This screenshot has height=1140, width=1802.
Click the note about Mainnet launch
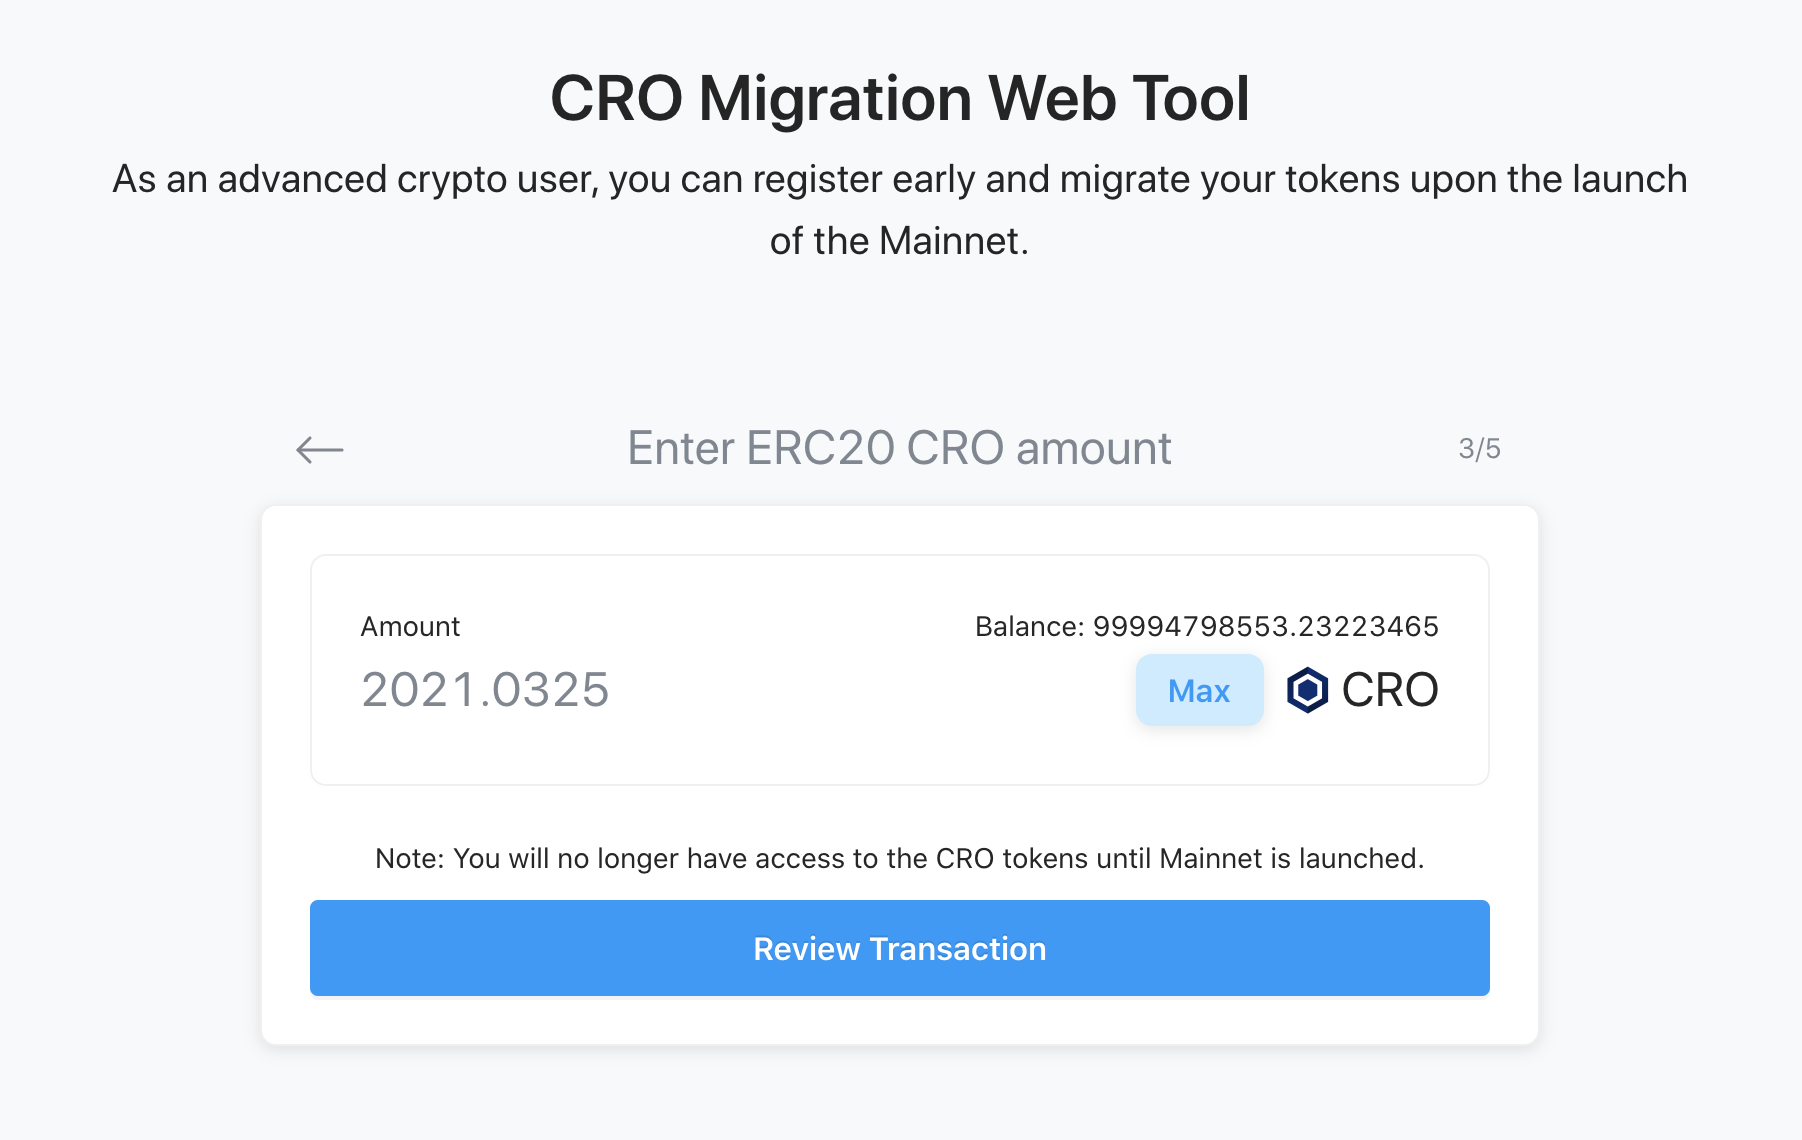899,858
